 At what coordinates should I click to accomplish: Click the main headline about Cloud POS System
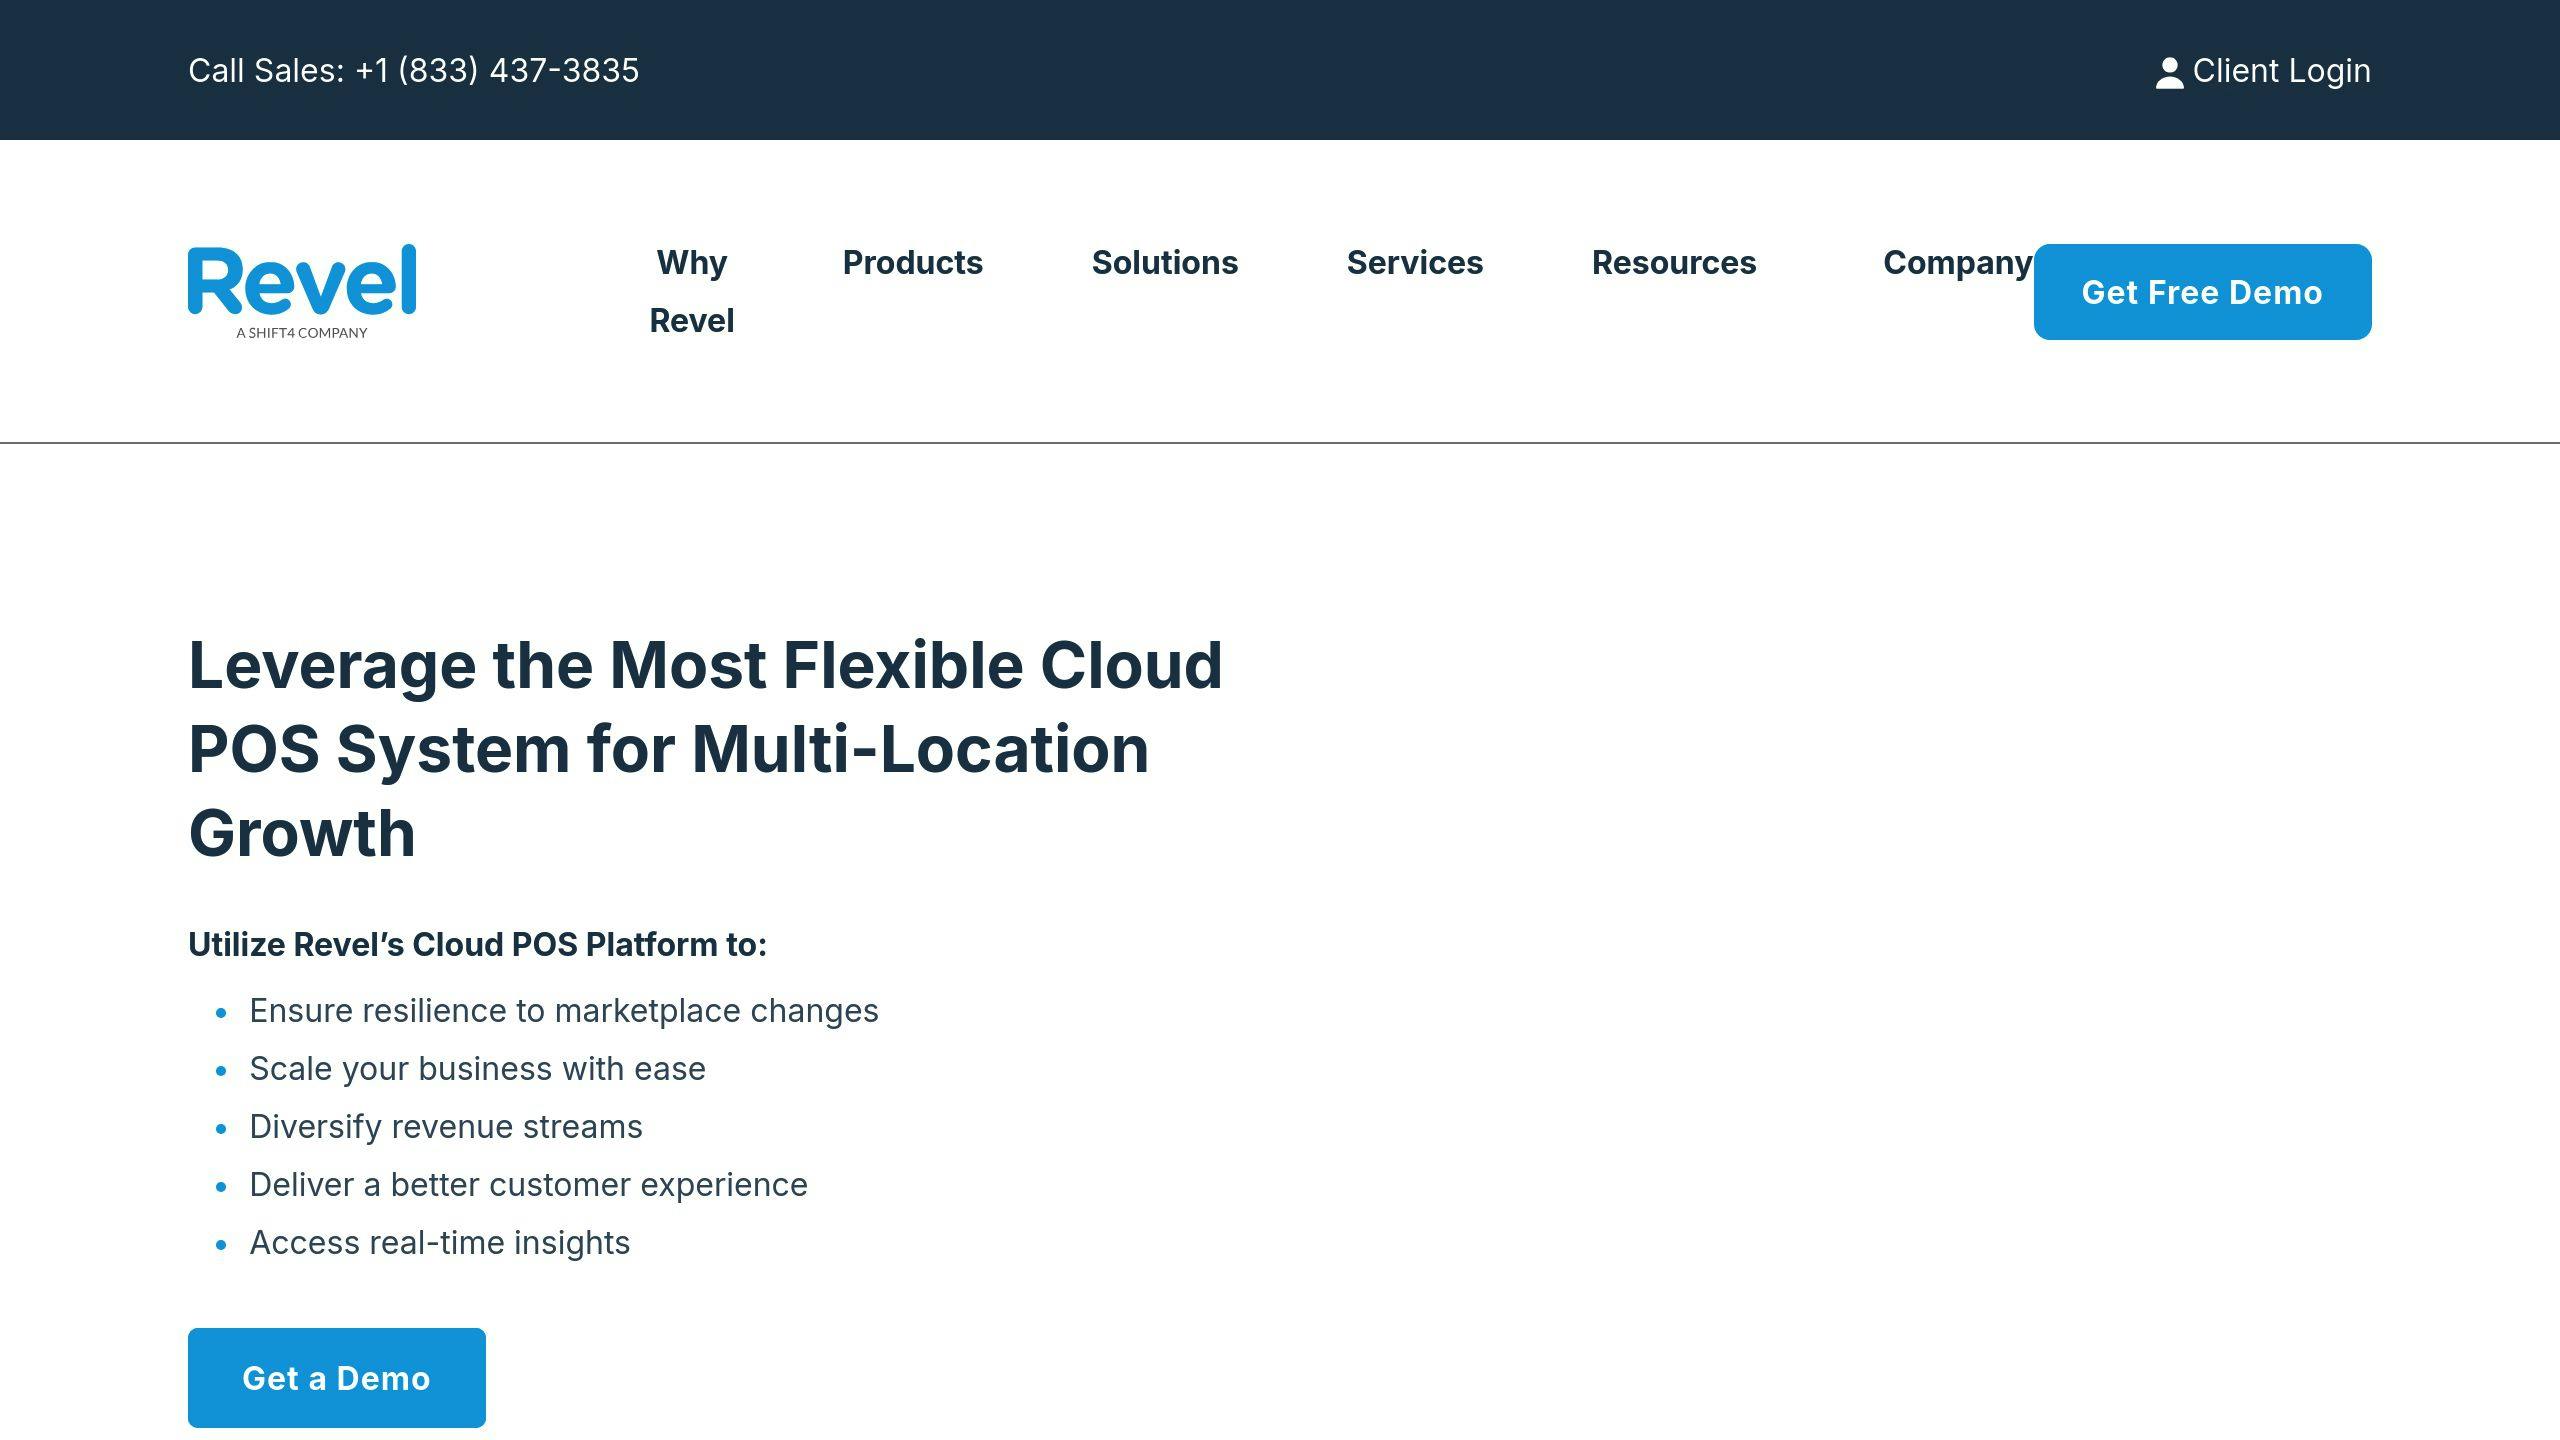tap(705, 749)
